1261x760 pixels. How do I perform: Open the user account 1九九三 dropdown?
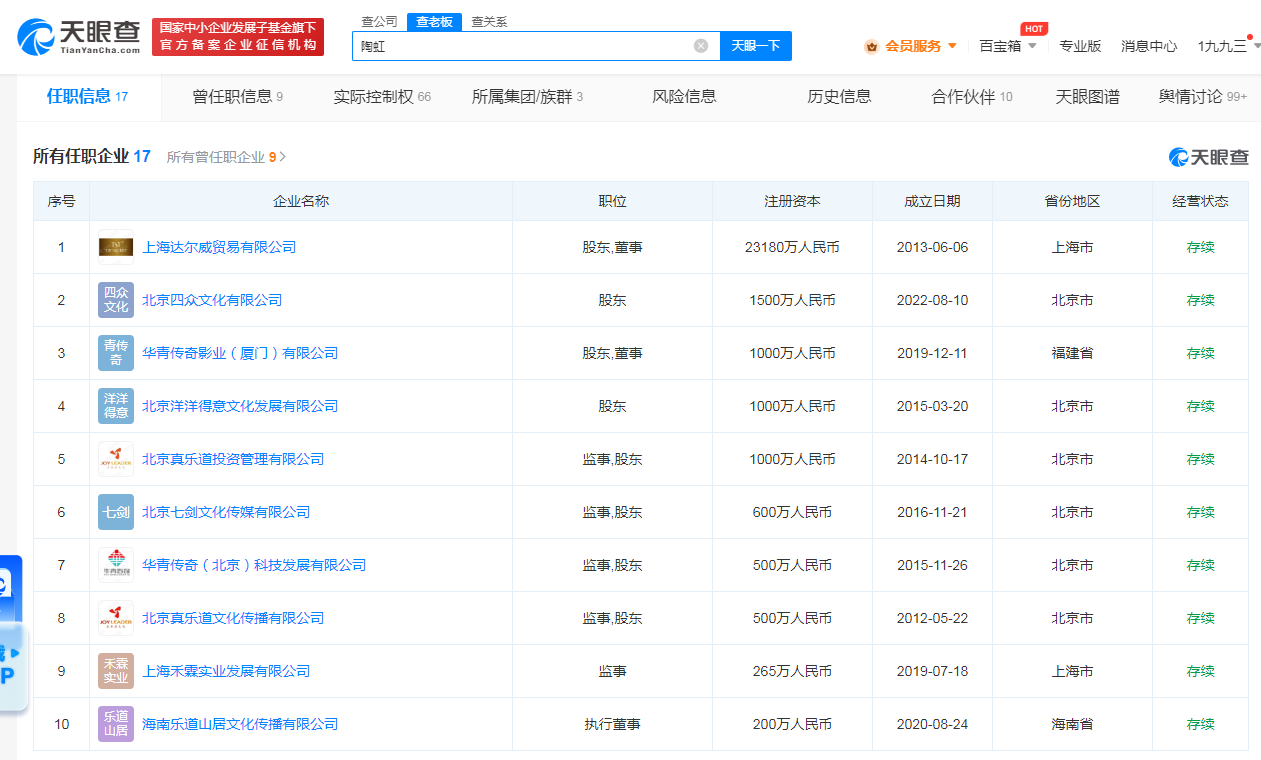(1228, 46)
